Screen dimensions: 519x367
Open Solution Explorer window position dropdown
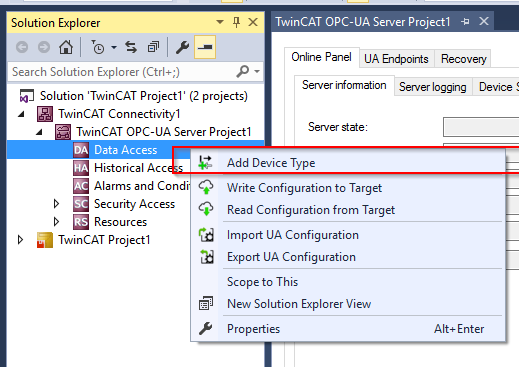(220, 22)
